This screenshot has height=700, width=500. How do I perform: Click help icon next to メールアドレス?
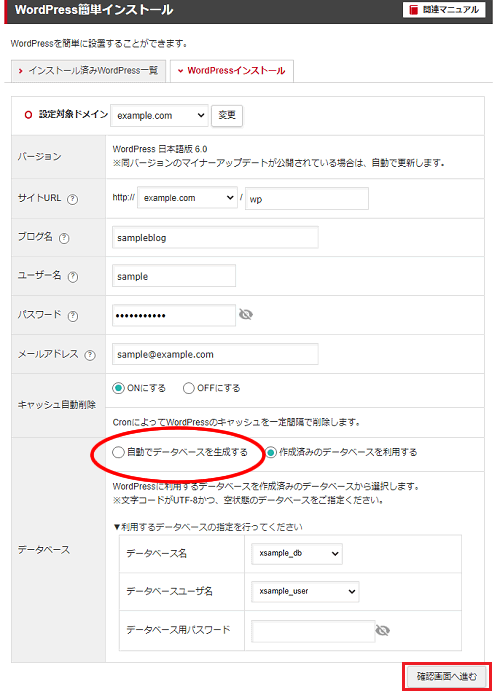[x=90, y=355]
